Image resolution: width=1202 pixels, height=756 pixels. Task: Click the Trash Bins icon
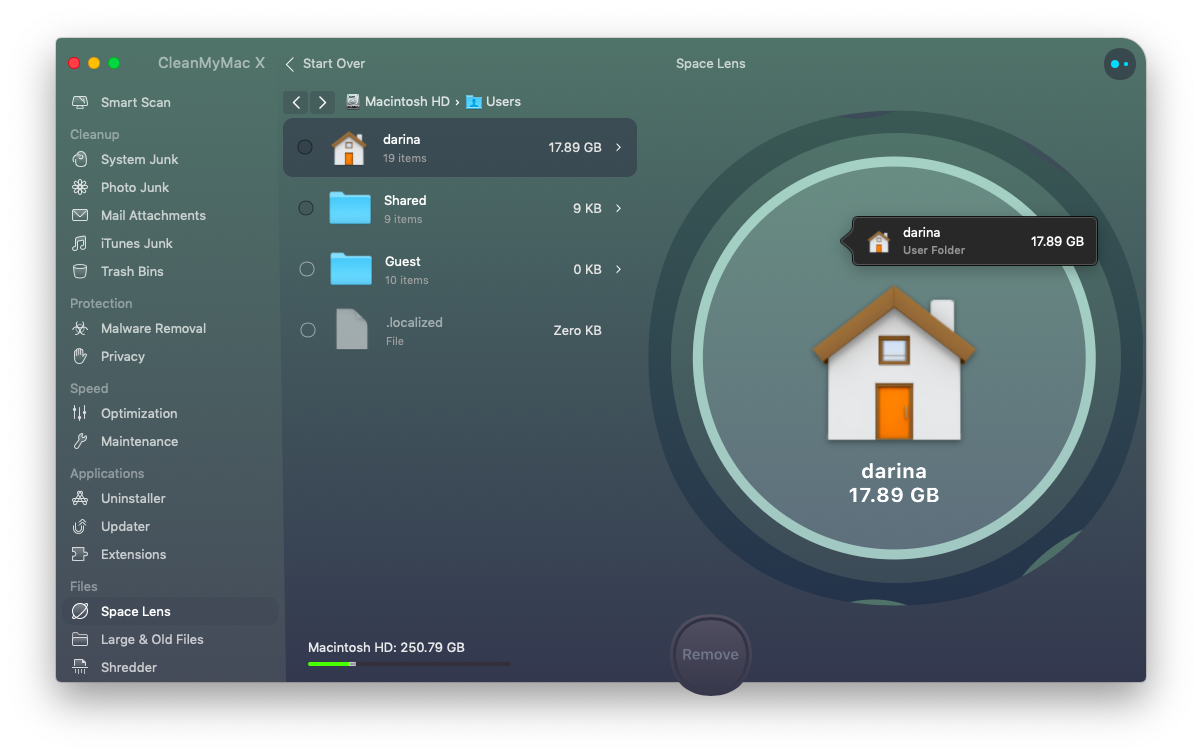click(x=80, y=271)
